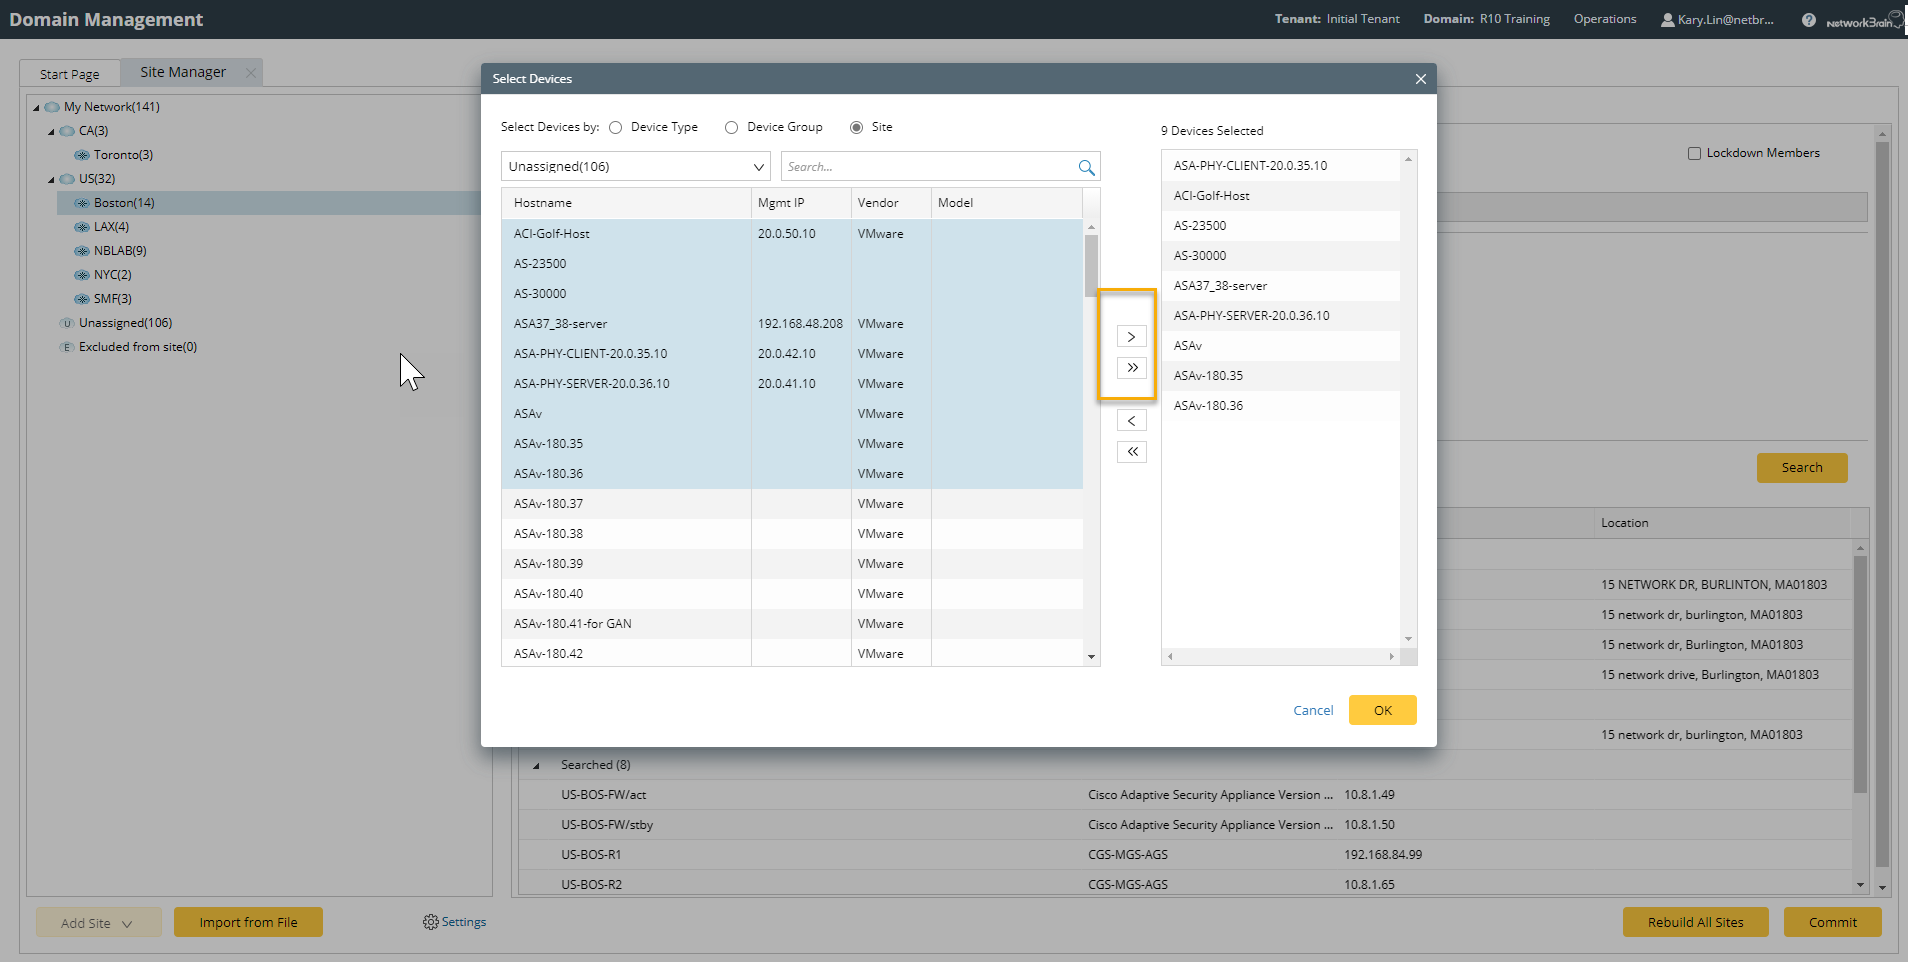
Task: Open the Settings gear icon
Action: [431, 922]
